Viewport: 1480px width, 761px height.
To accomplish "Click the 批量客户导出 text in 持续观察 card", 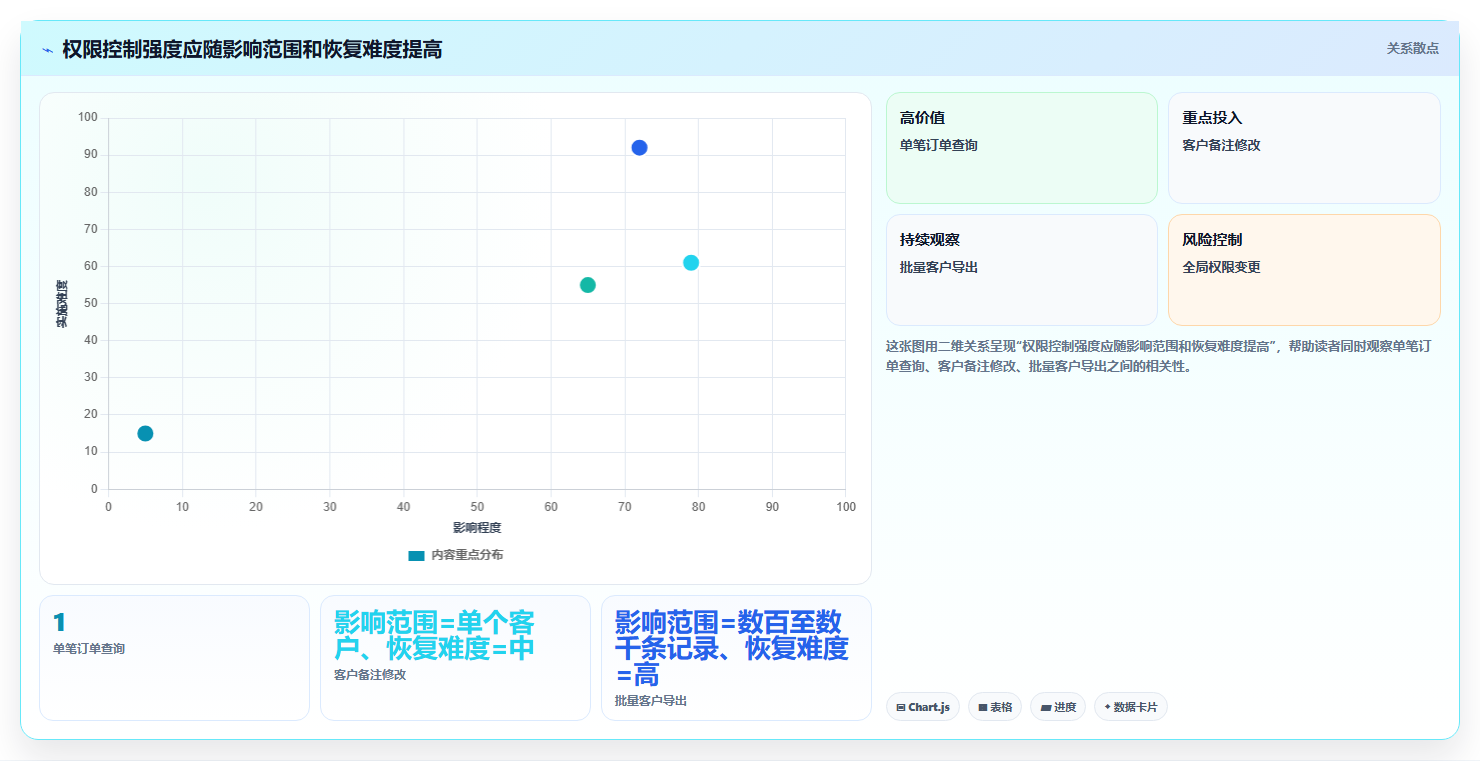I will coord(938,267).
